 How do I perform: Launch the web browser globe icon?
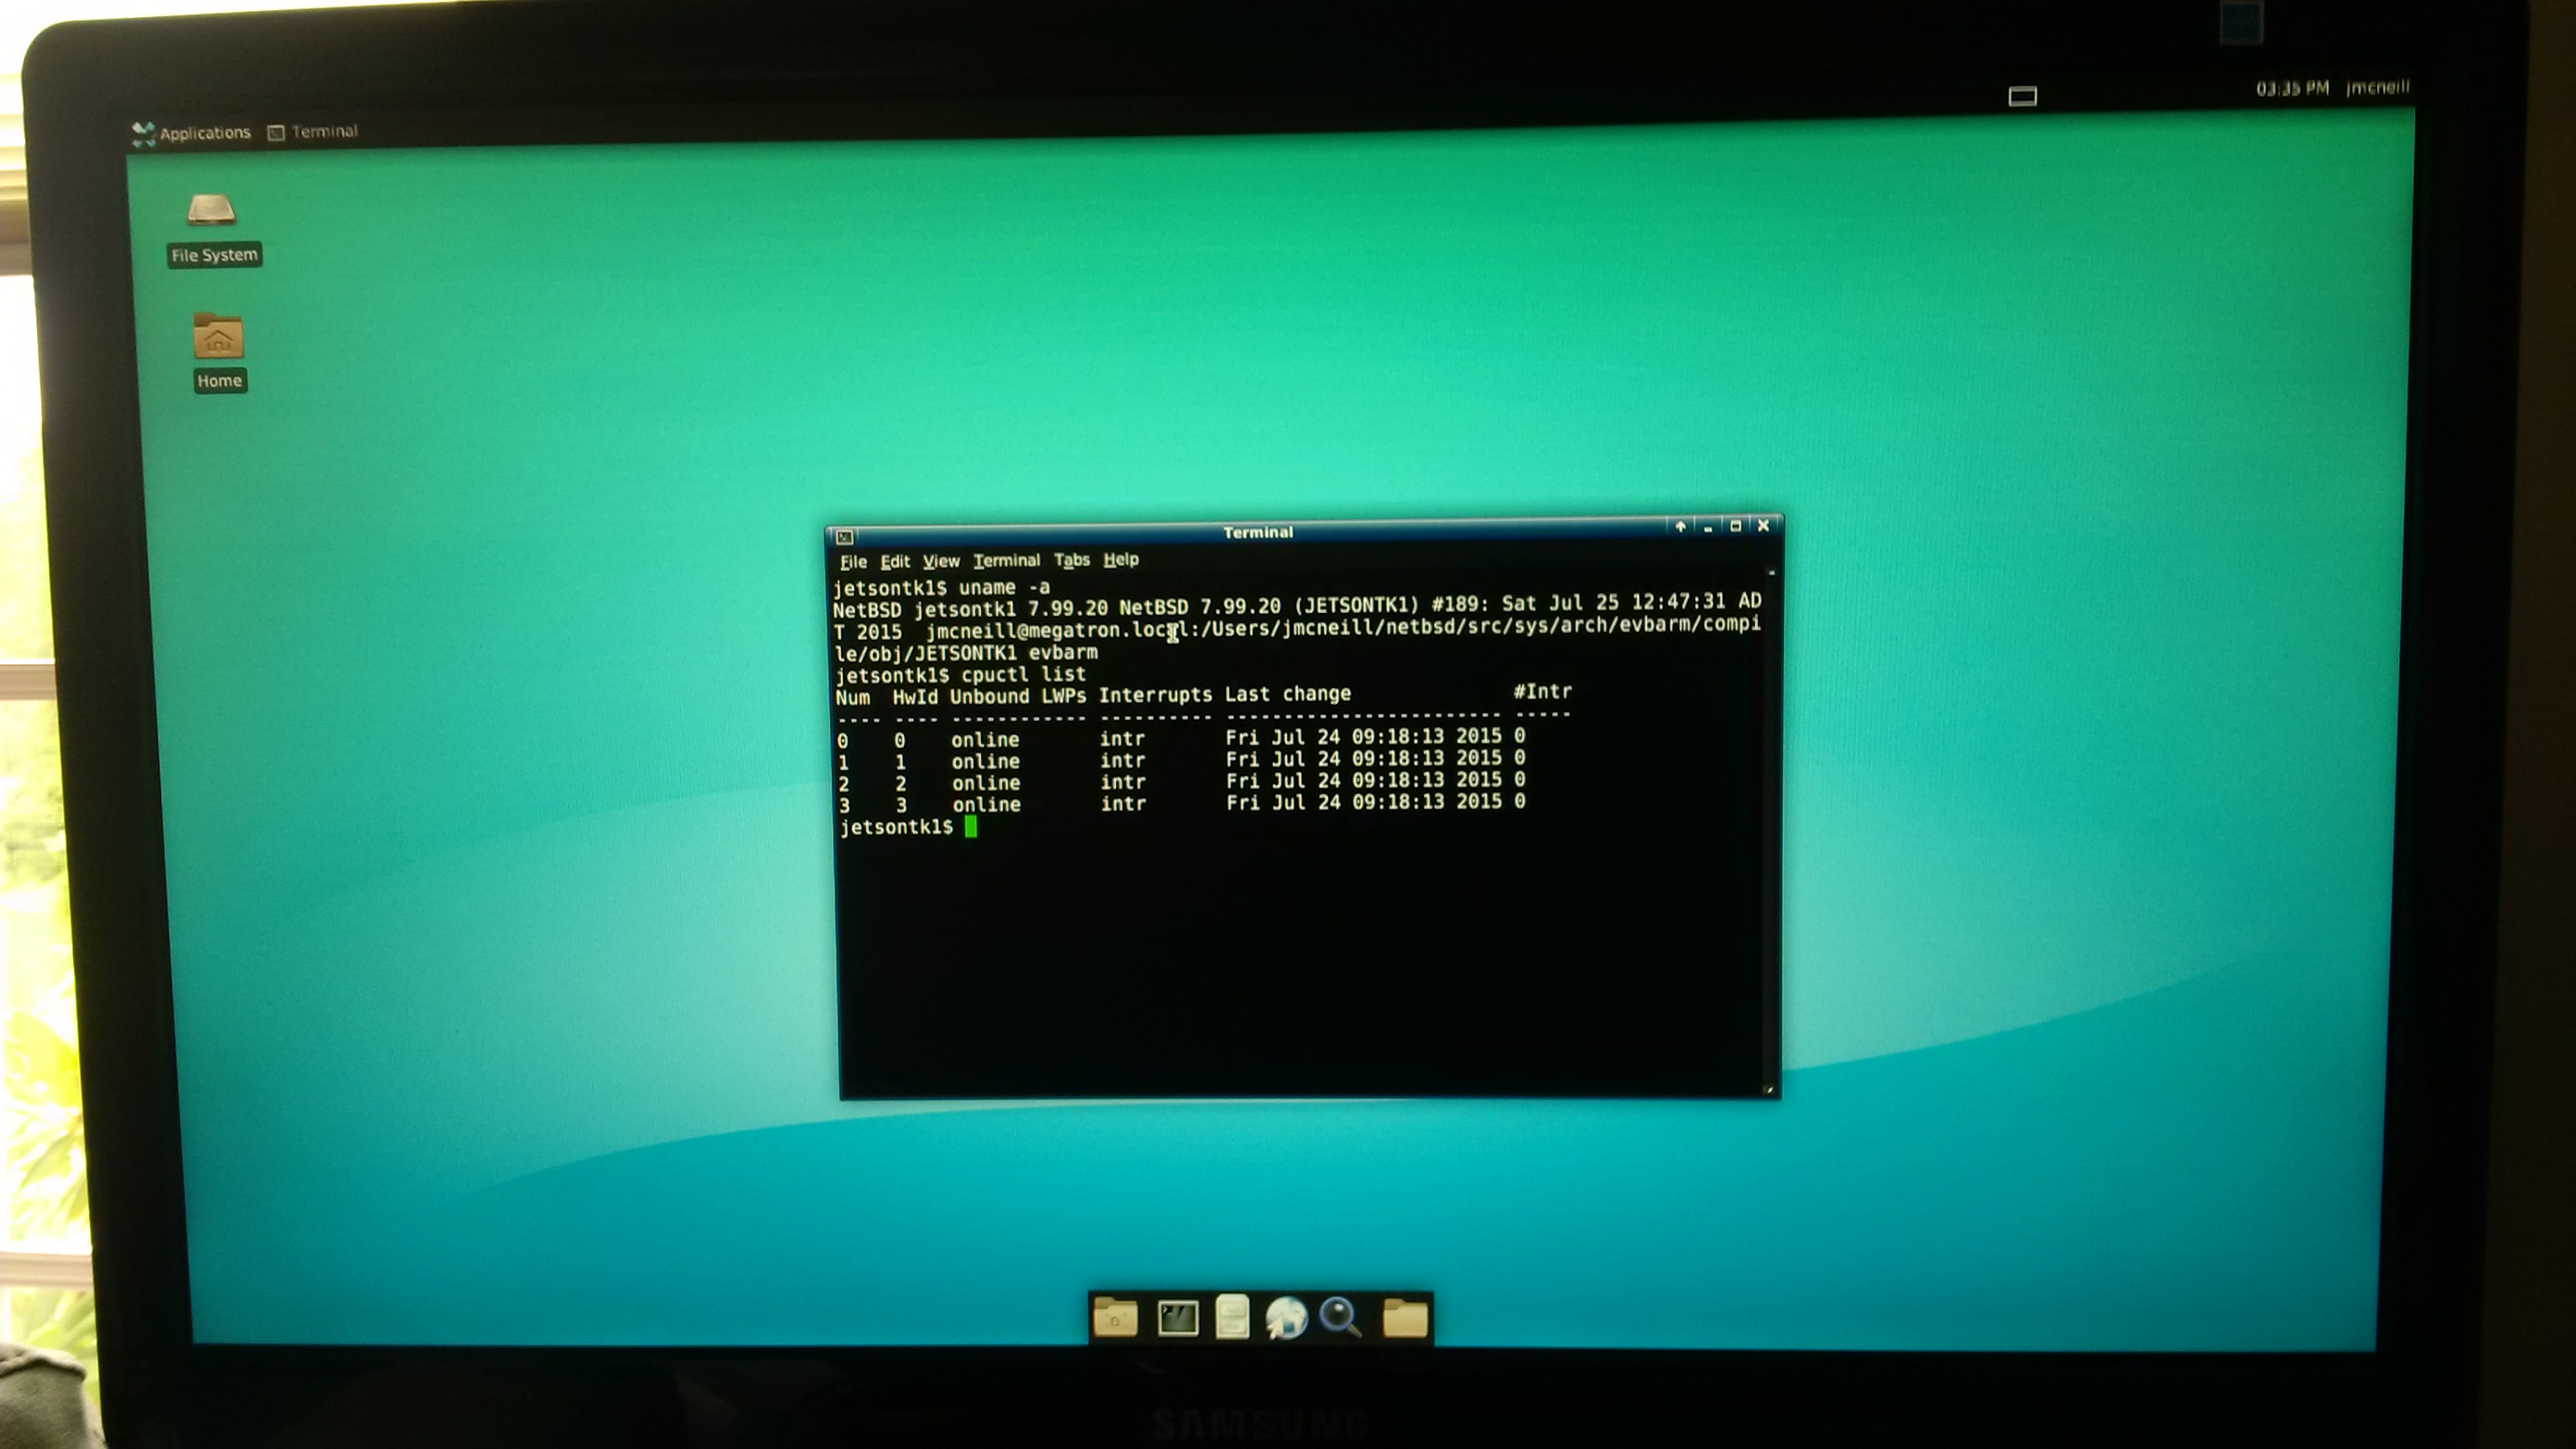coord(1286,1318)
